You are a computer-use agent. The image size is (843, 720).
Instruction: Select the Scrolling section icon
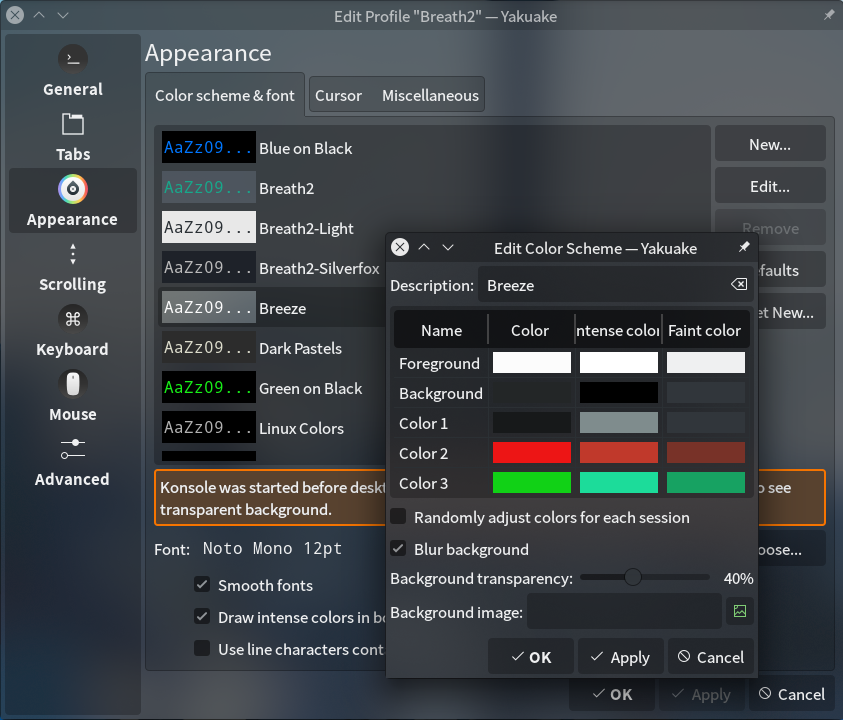73,254
